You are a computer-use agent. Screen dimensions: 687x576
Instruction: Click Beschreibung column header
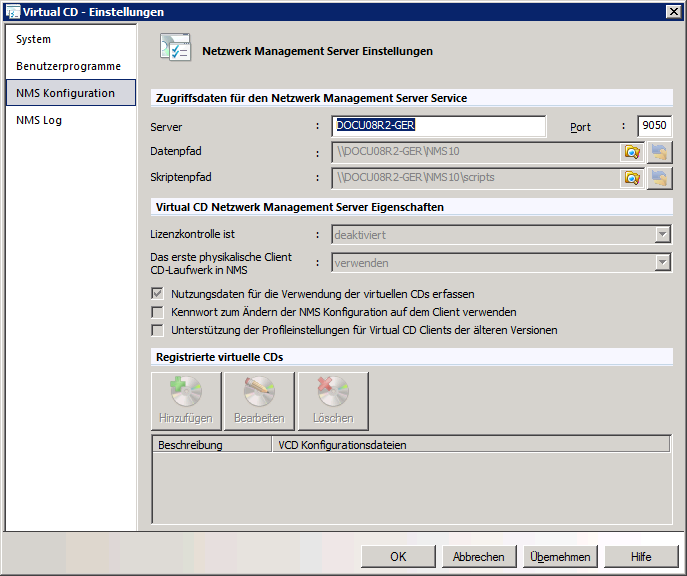pyautogui.click(x=212, y=445)
